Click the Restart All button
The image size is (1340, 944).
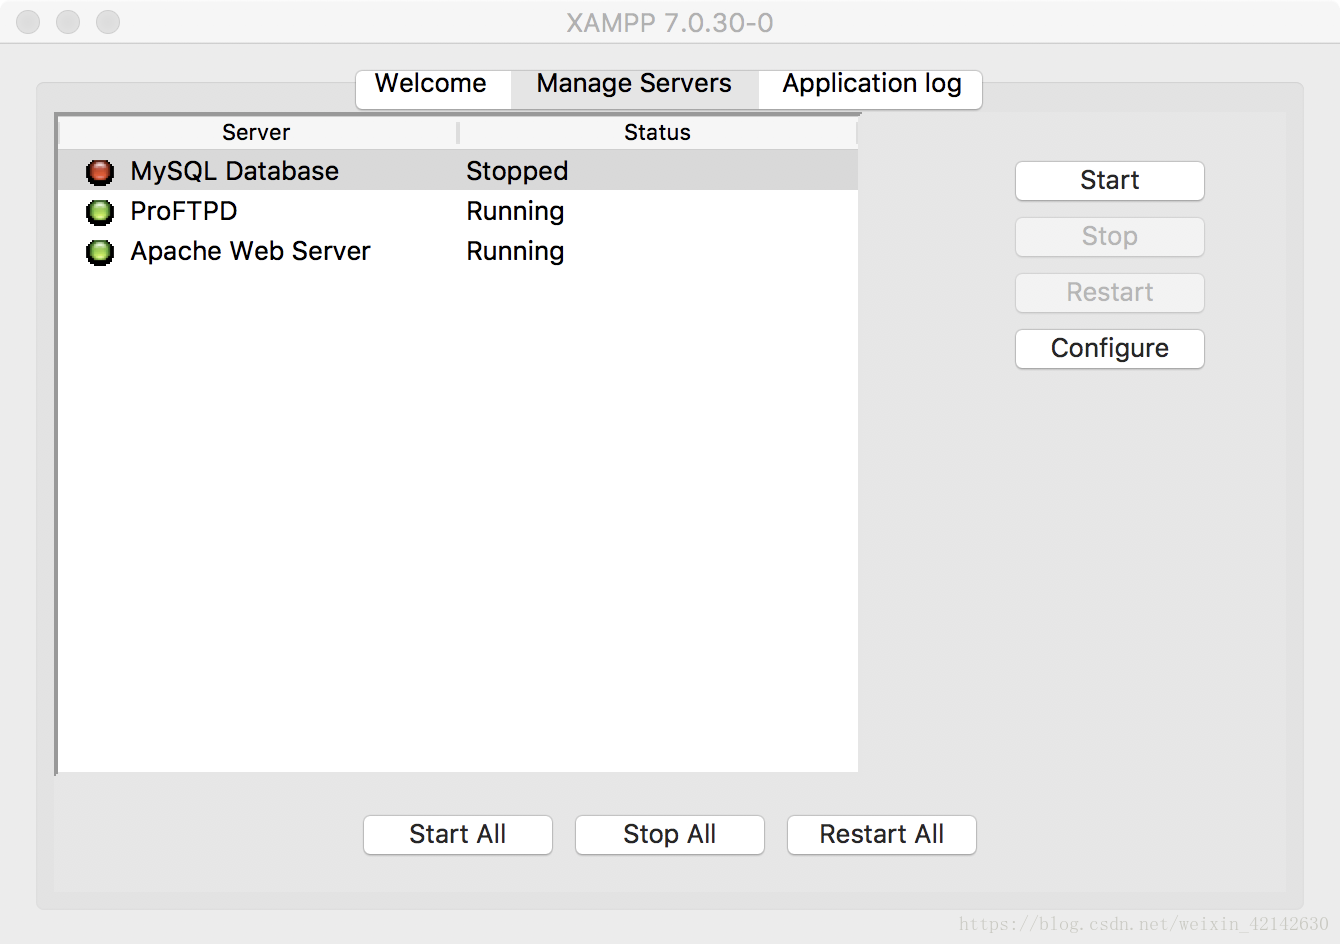tap(881, 835)
